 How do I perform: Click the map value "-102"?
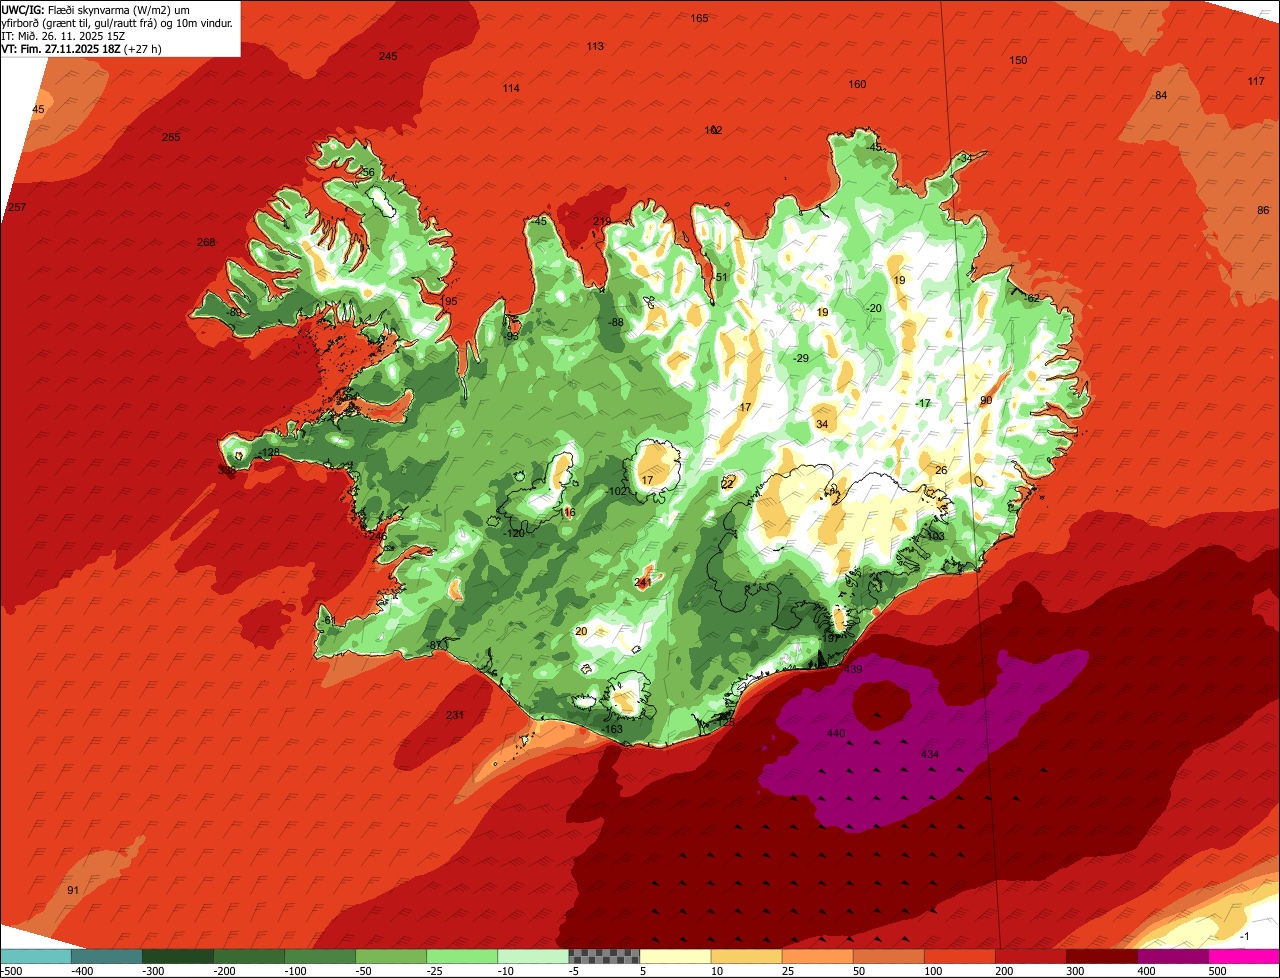617,491
